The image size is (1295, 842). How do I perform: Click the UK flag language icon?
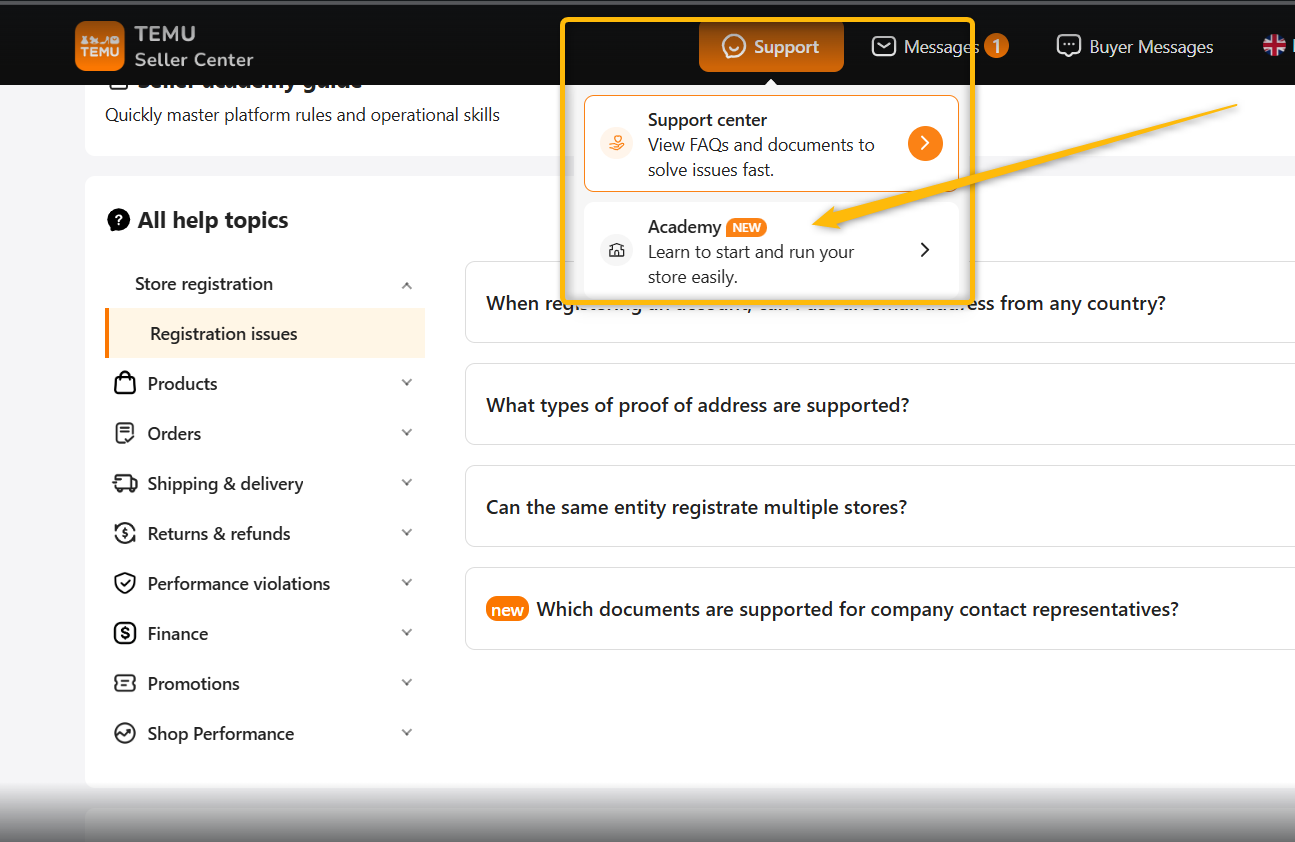tap(1274, 45)
